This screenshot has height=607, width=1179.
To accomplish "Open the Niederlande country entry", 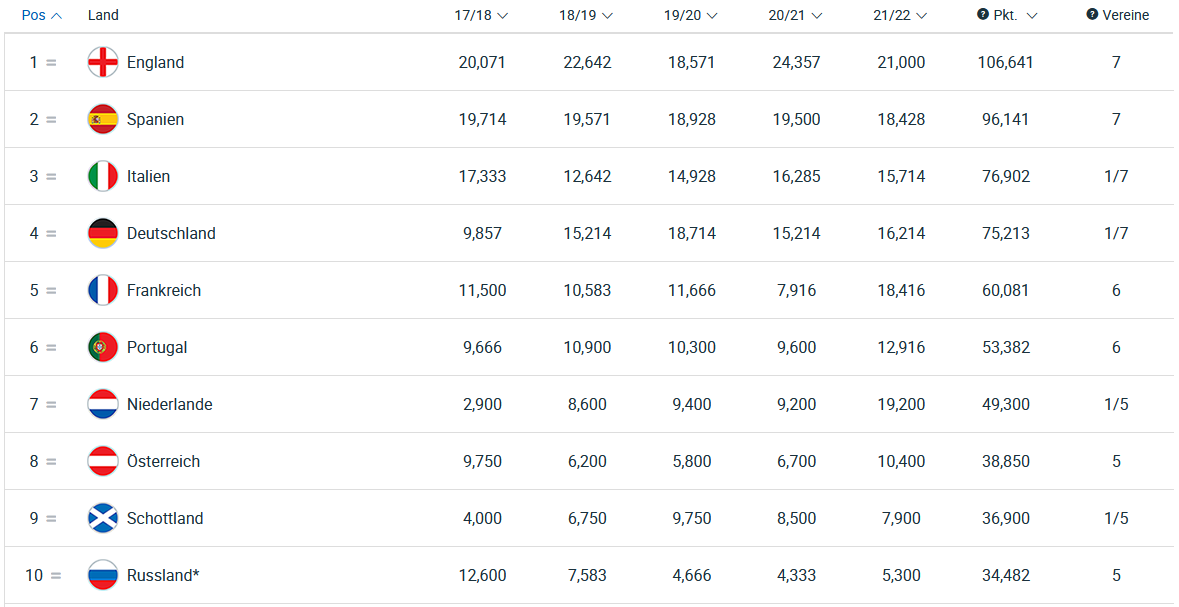I will [x=169, y=405].
